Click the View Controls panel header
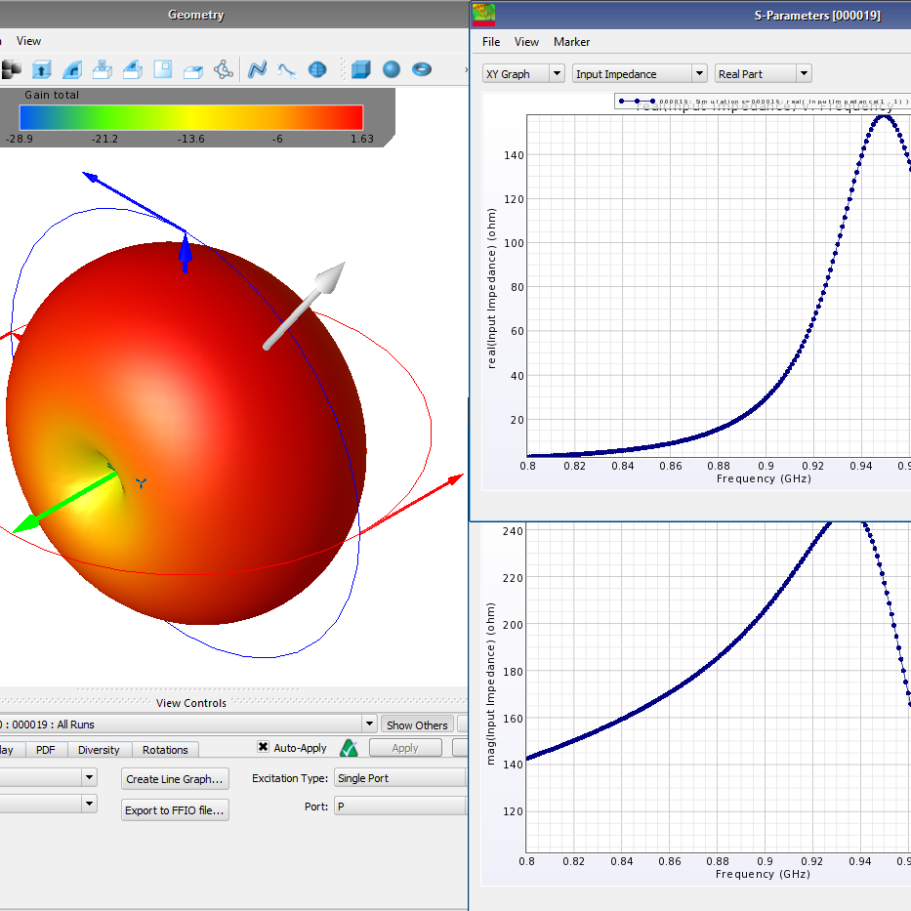The height and width of the screenshot is (911, 911). 191,702
